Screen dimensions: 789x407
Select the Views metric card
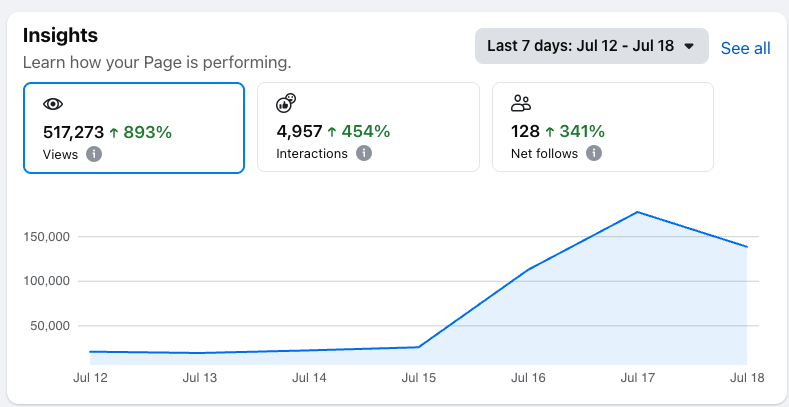(x=133, y=127)
